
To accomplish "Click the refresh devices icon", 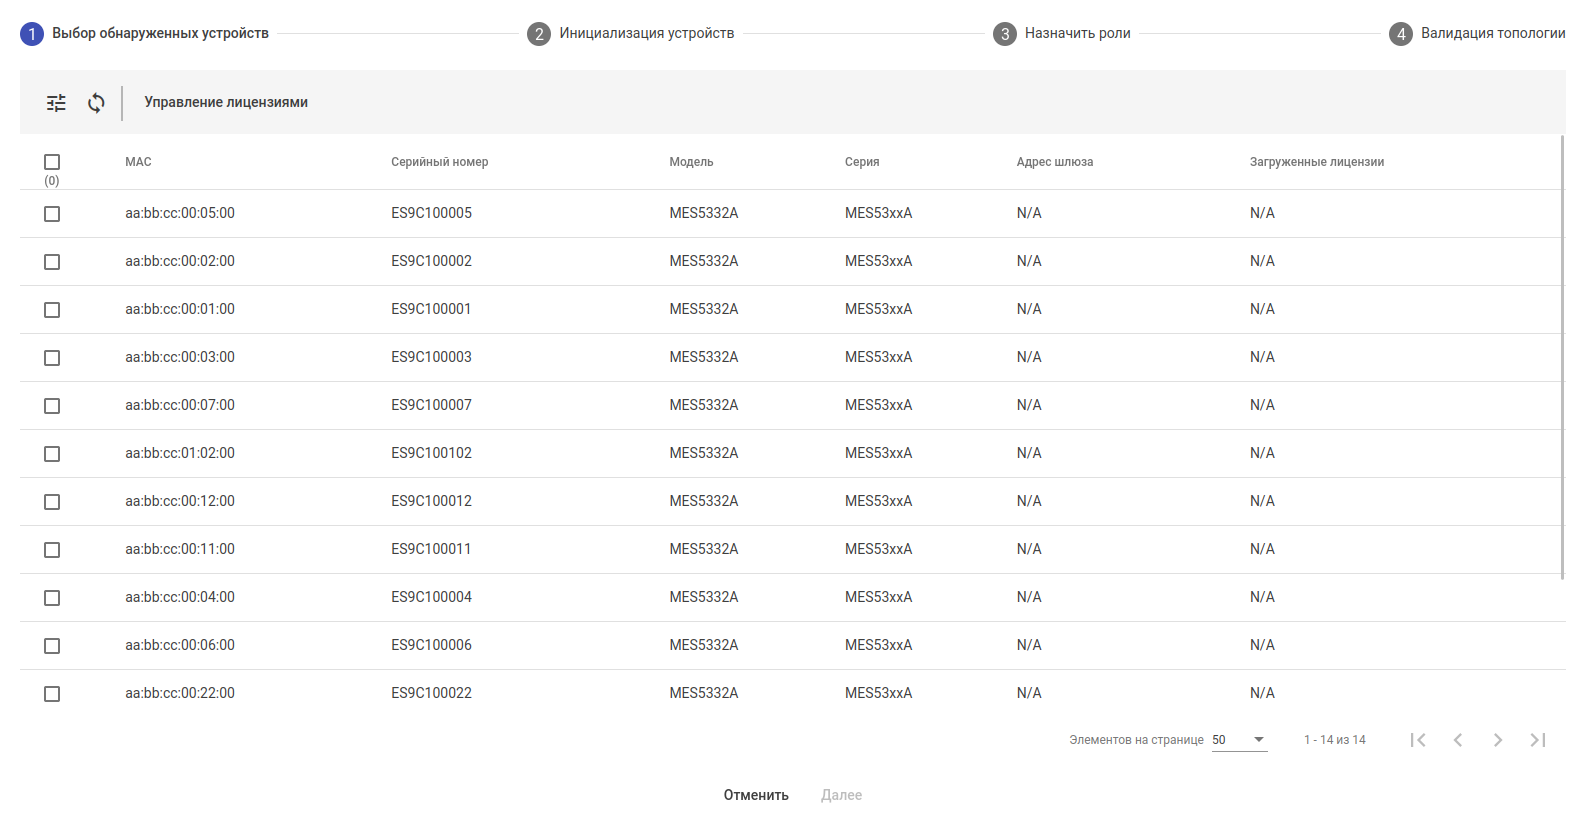I will tap(96, 103).
